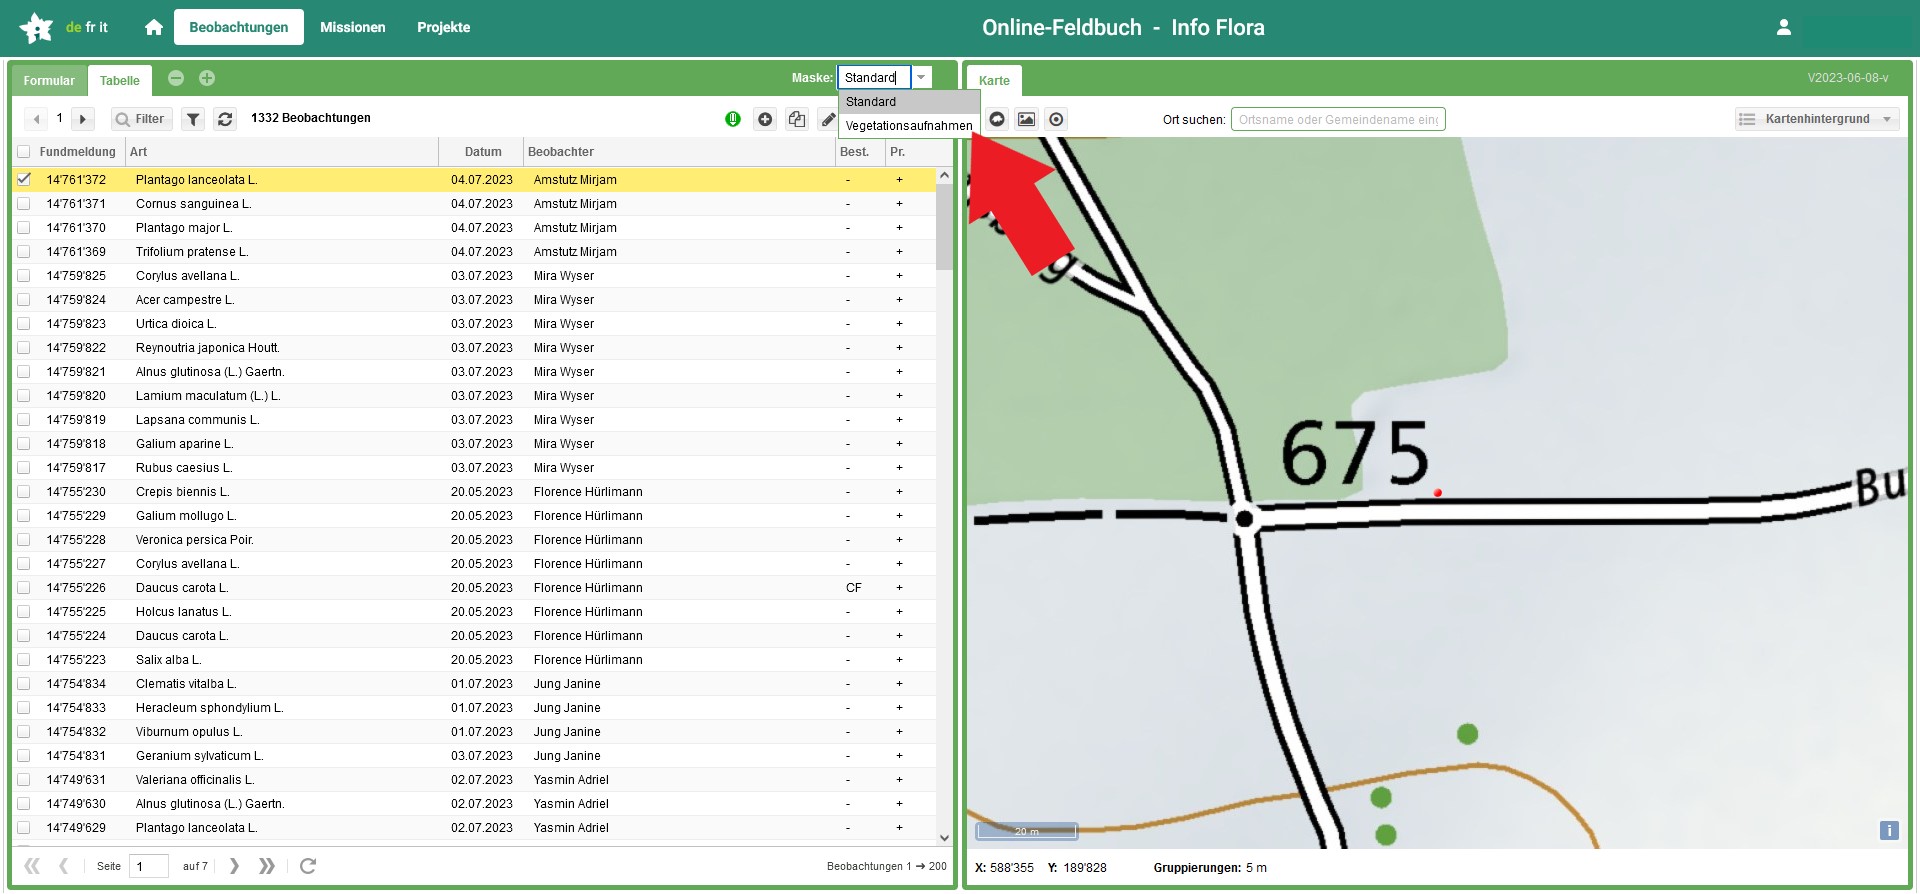The width and height of the screenshot is (1920, 894).
Task: Refresh the observations table
Action: coord(225,119)
